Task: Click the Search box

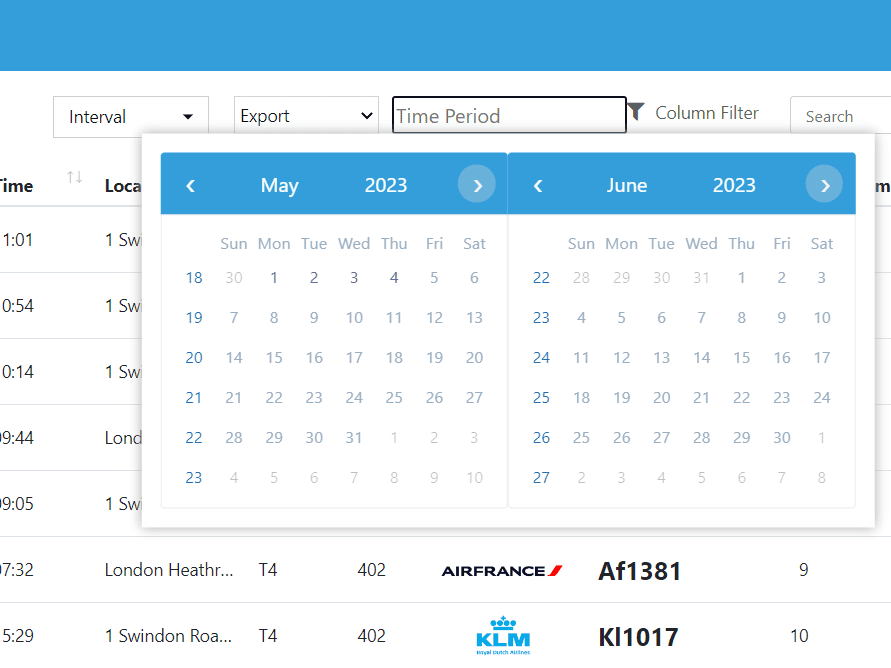Action: [838, 116]
